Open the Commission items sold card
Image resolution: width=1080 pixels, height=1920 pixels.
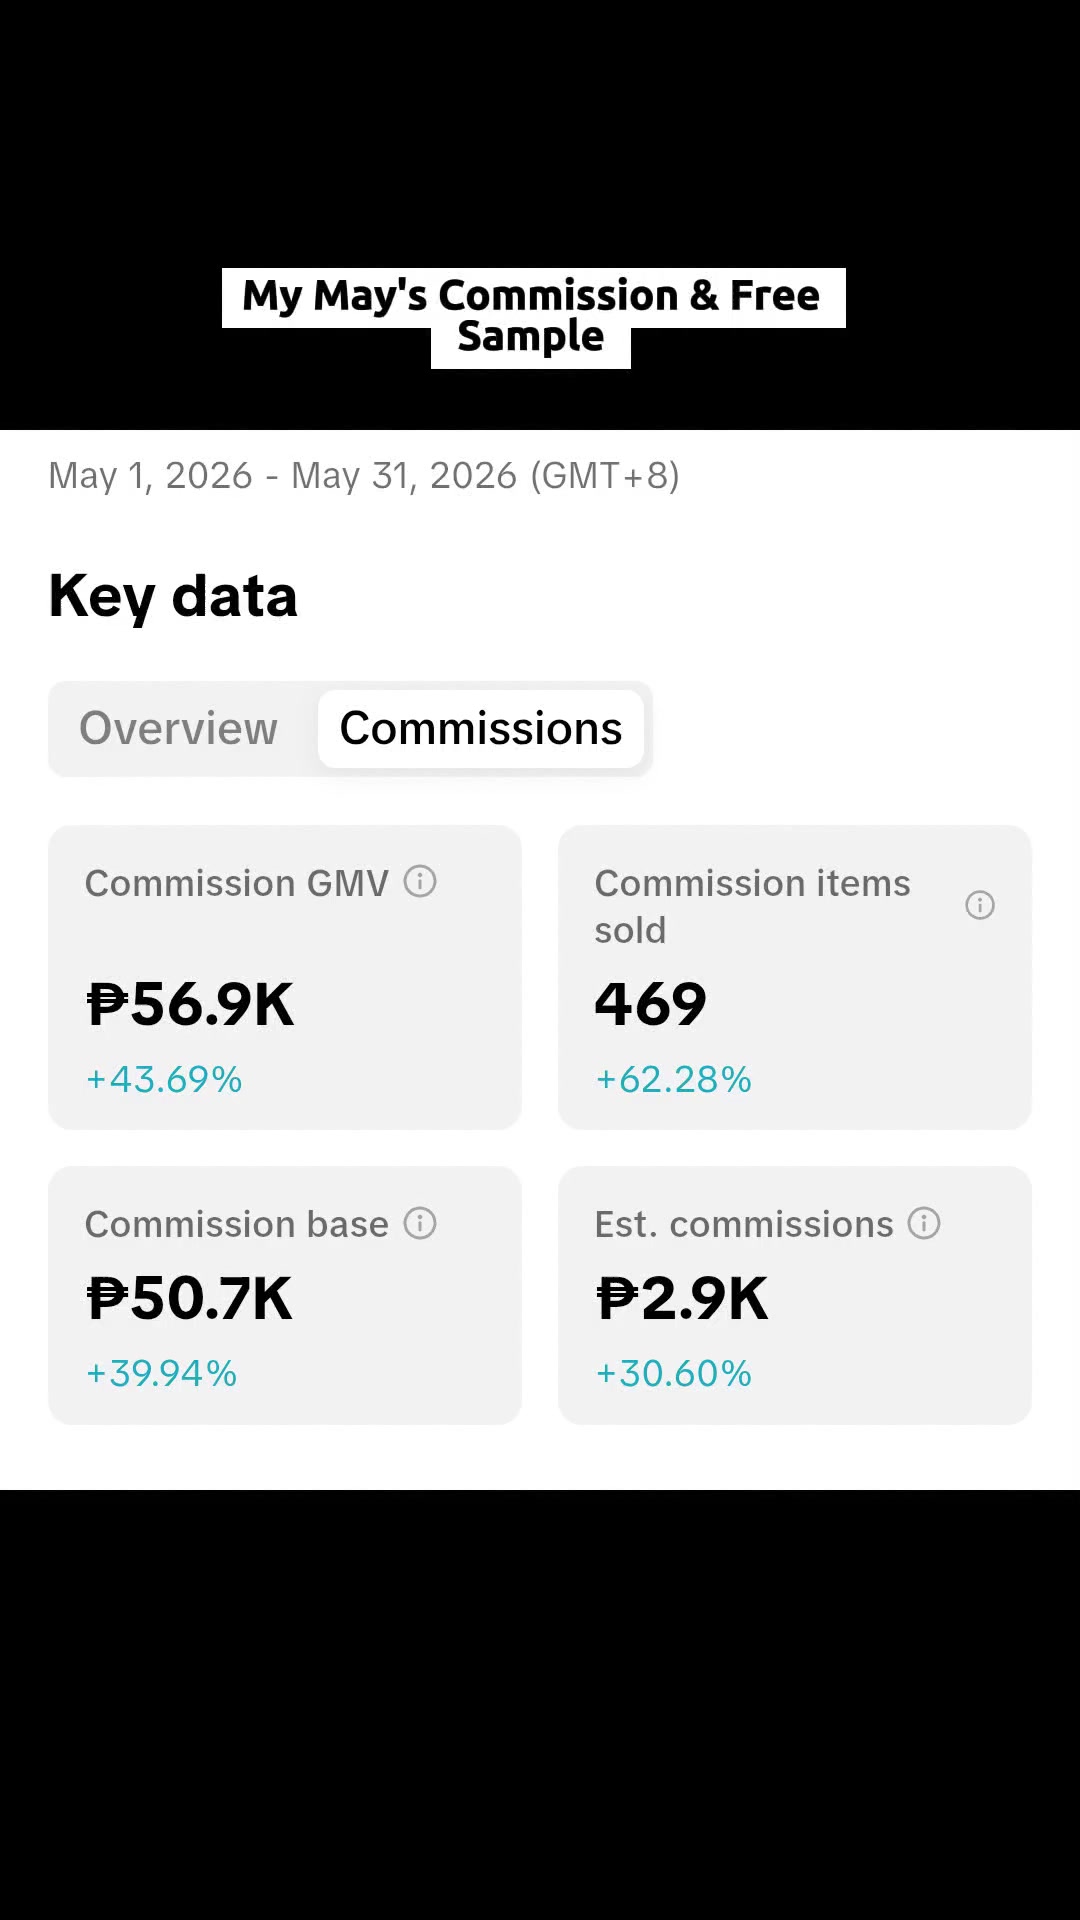(795, 977)
